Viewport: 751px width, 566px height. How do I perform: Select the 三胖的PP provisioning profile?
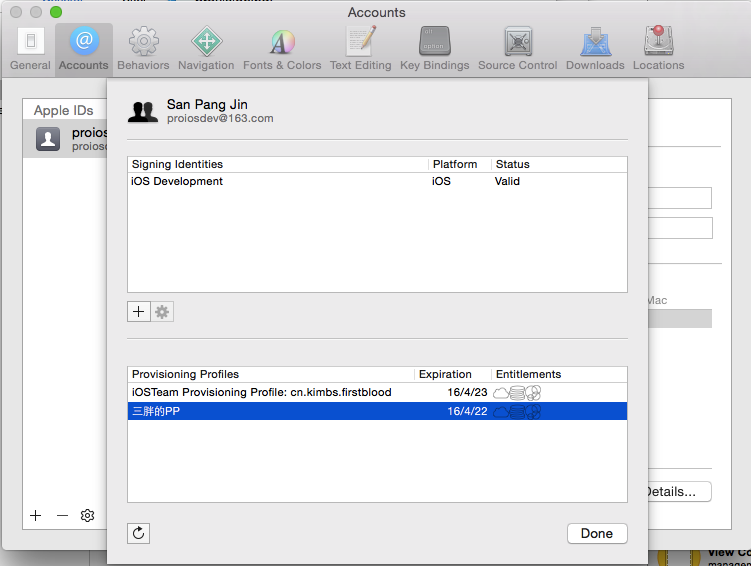click(377, 411)
